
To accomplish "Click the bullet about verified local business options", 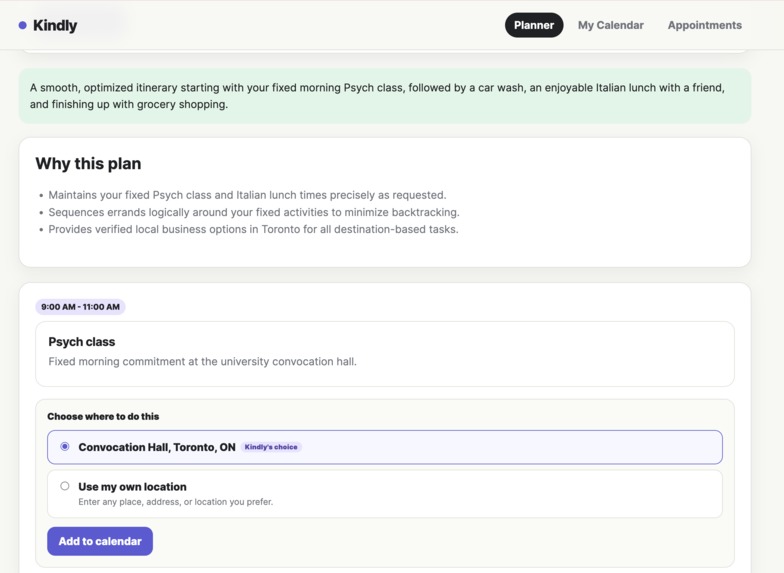I will pyautogui.click(x=253, y=229).
